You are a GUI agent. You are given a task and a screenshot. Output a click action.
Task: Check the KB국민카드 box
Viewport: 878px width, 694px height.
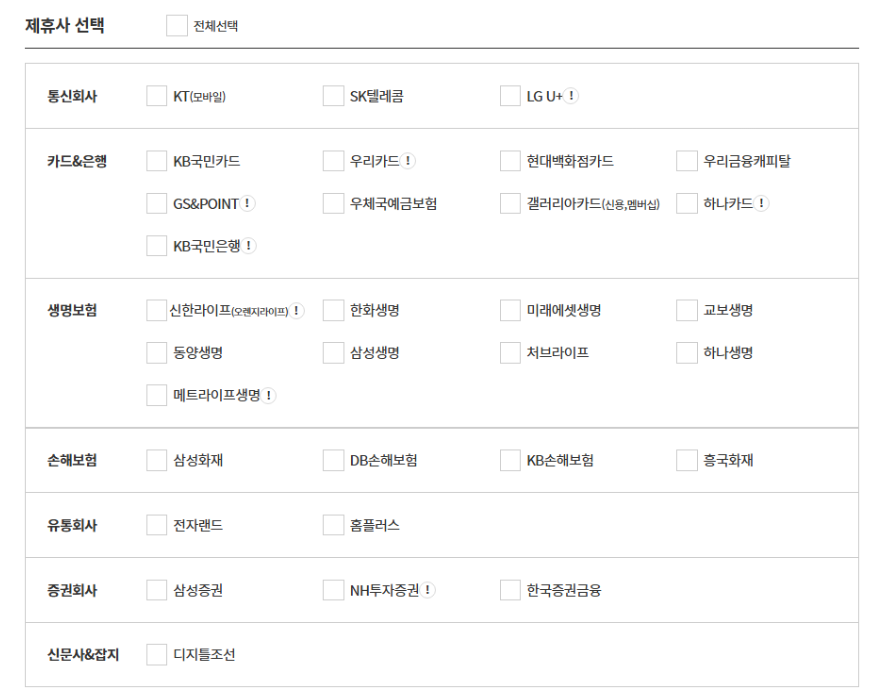coord(156,161)
